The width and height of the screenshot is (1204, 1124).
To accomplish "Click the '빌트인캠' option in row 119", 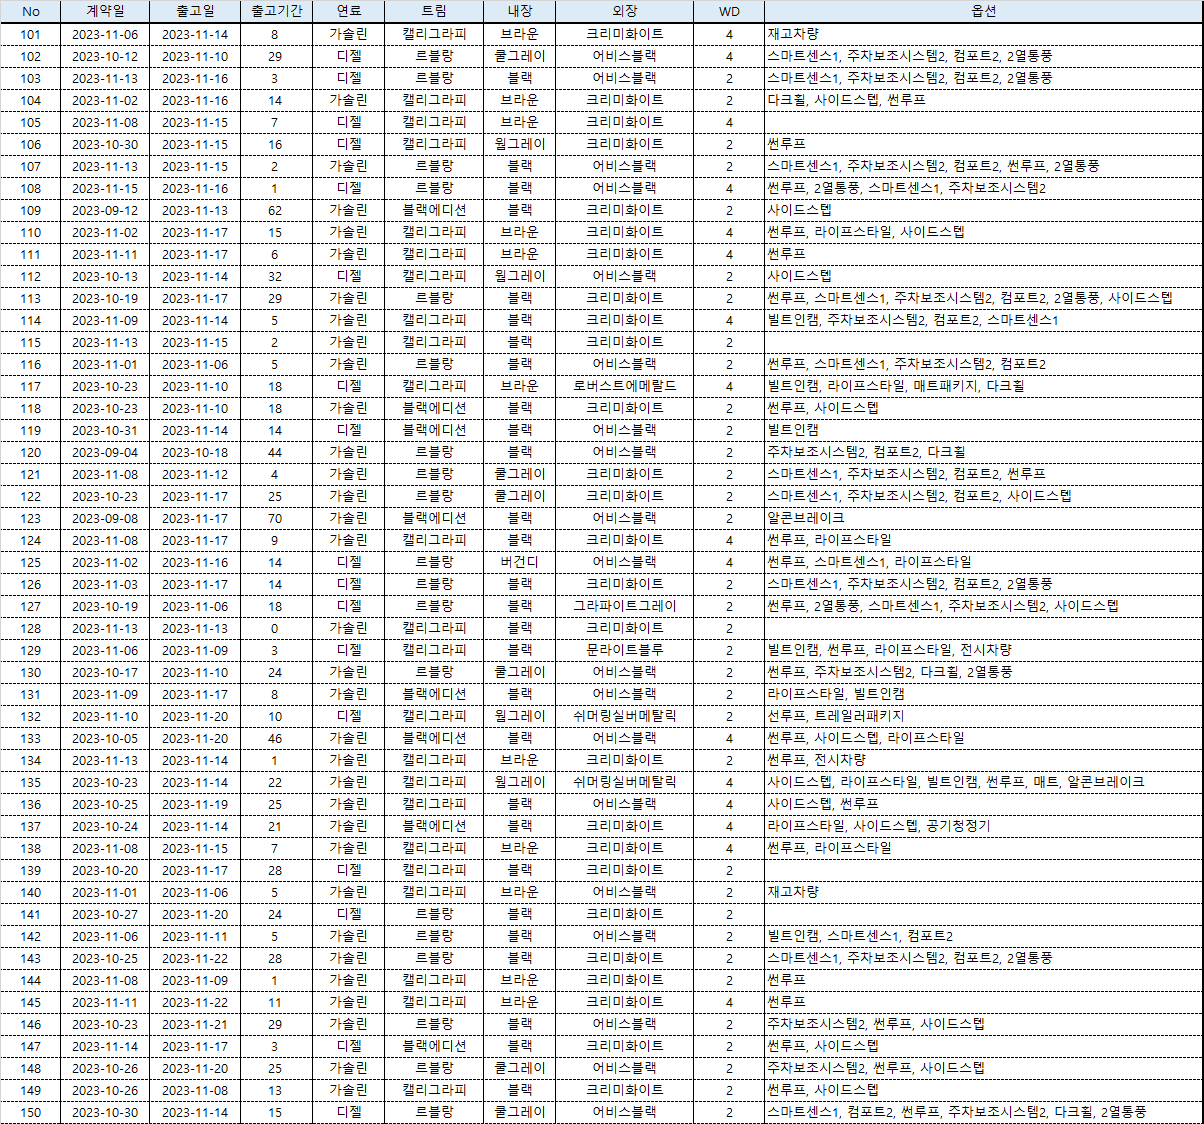I will click(x=793, y=430).
